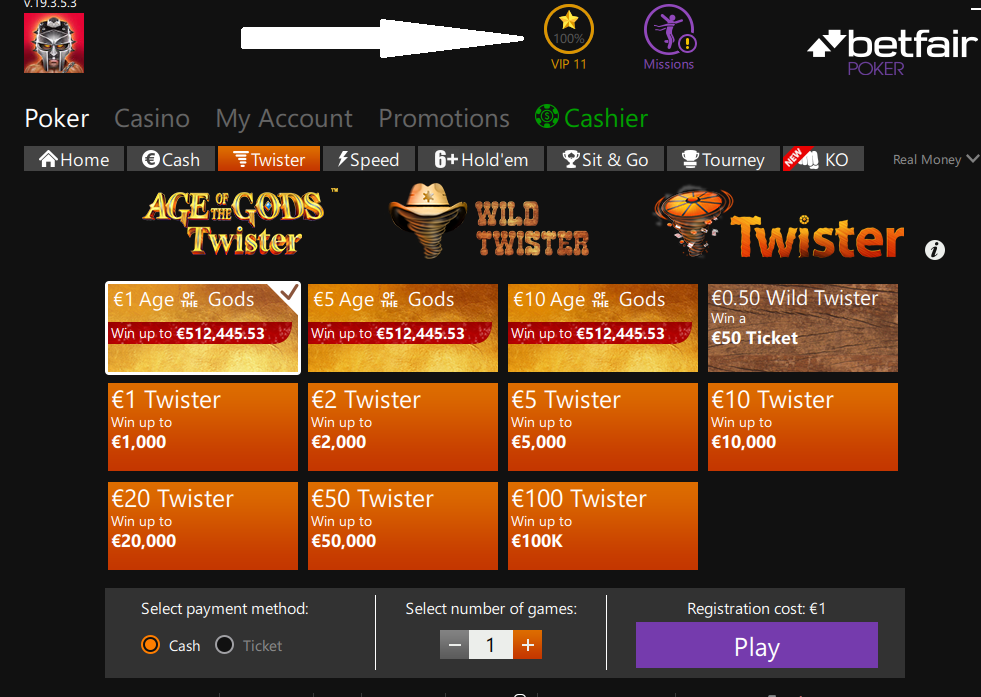Image resolution: width=981 pixels, height=697 pixels.
Task: Click the number of games field
Action: (x=491, y=644)
